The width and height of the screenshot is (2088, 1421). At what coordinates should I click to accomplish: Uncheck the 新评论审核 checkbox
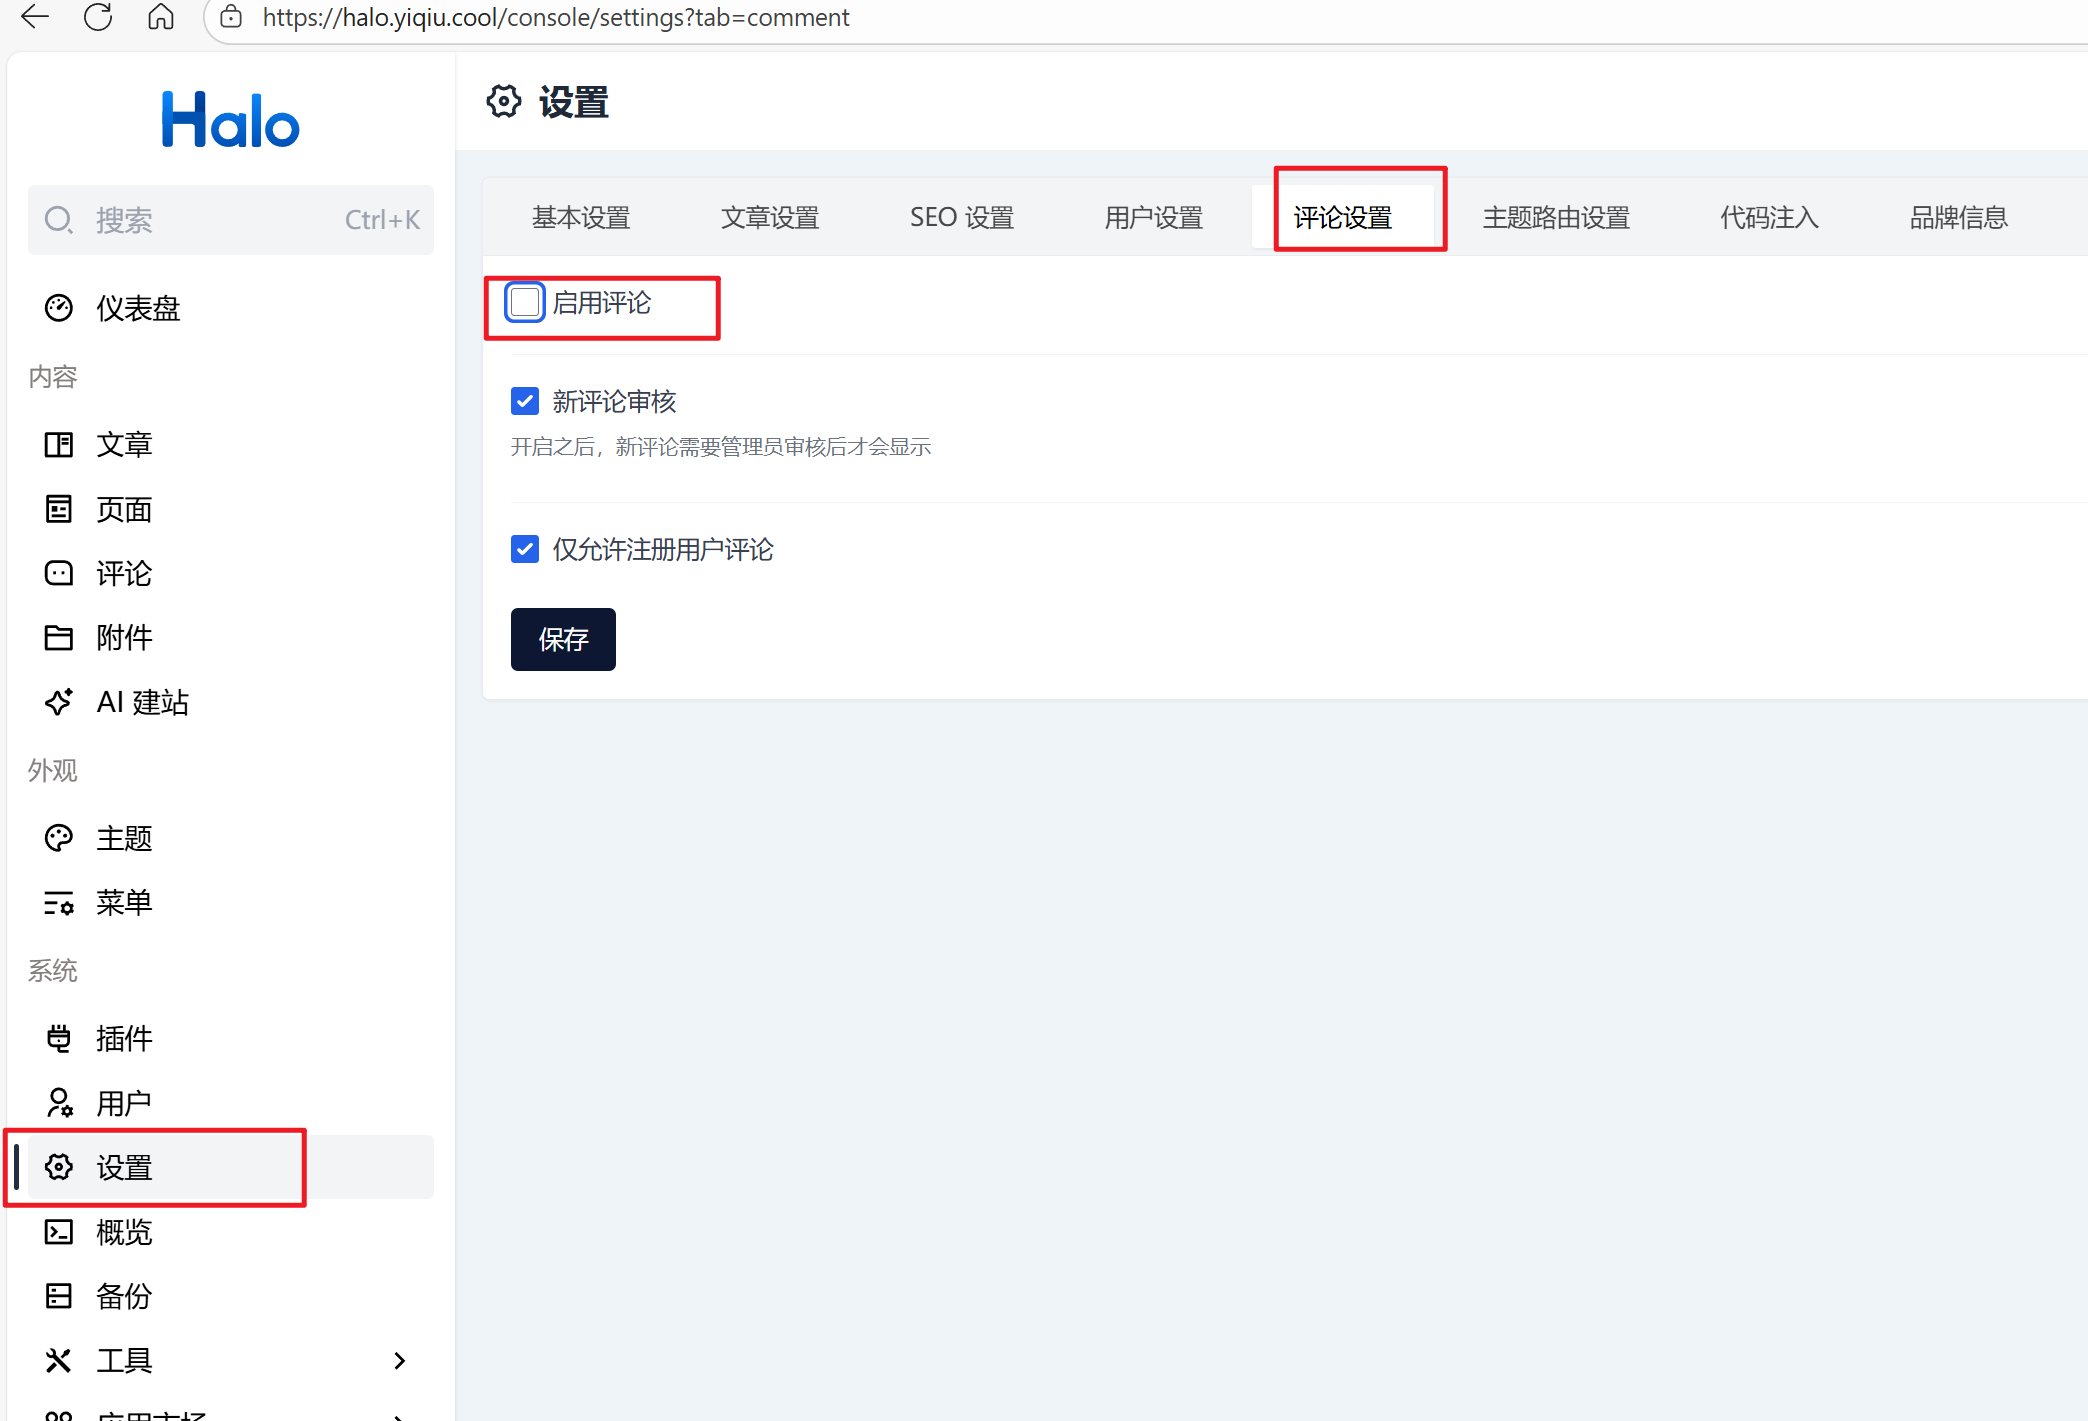pos(525,401)
